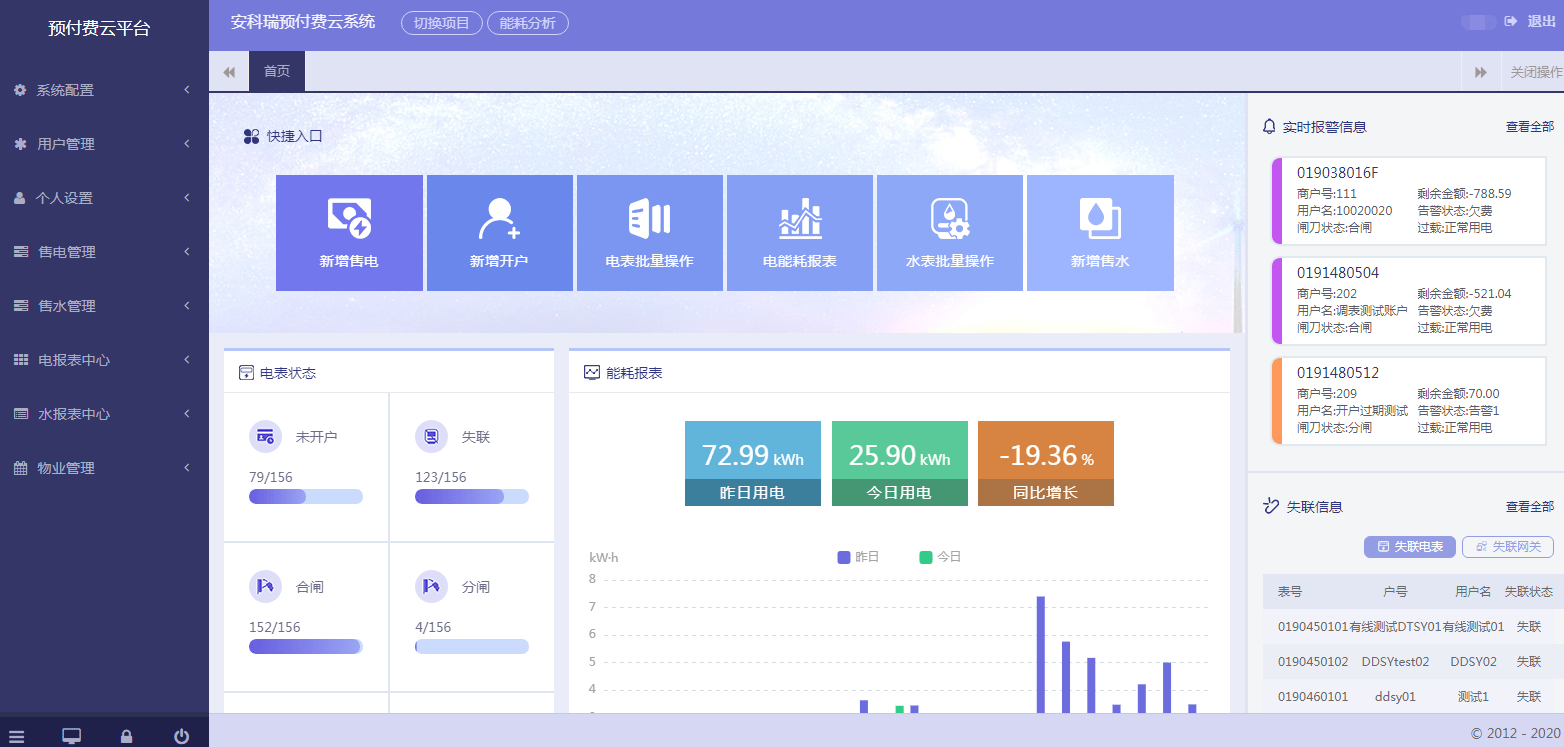The height and width of the screenshot is (747, 1564).
Task: Click the 合闸 152/156 progress bar
Action: tap(306, 647)
